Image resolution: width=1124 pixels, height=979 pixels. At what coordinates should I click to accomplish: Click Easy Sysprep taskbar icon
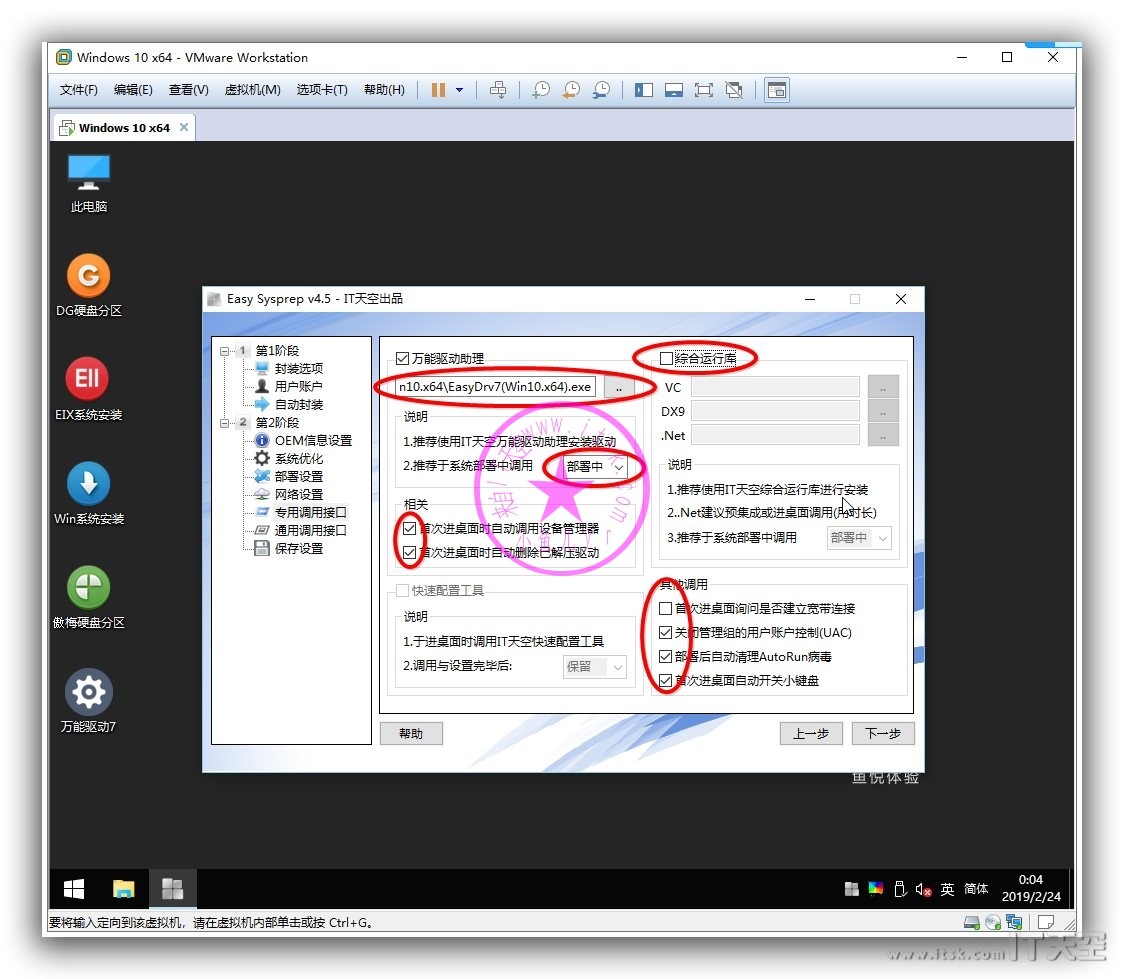(172, 889)
